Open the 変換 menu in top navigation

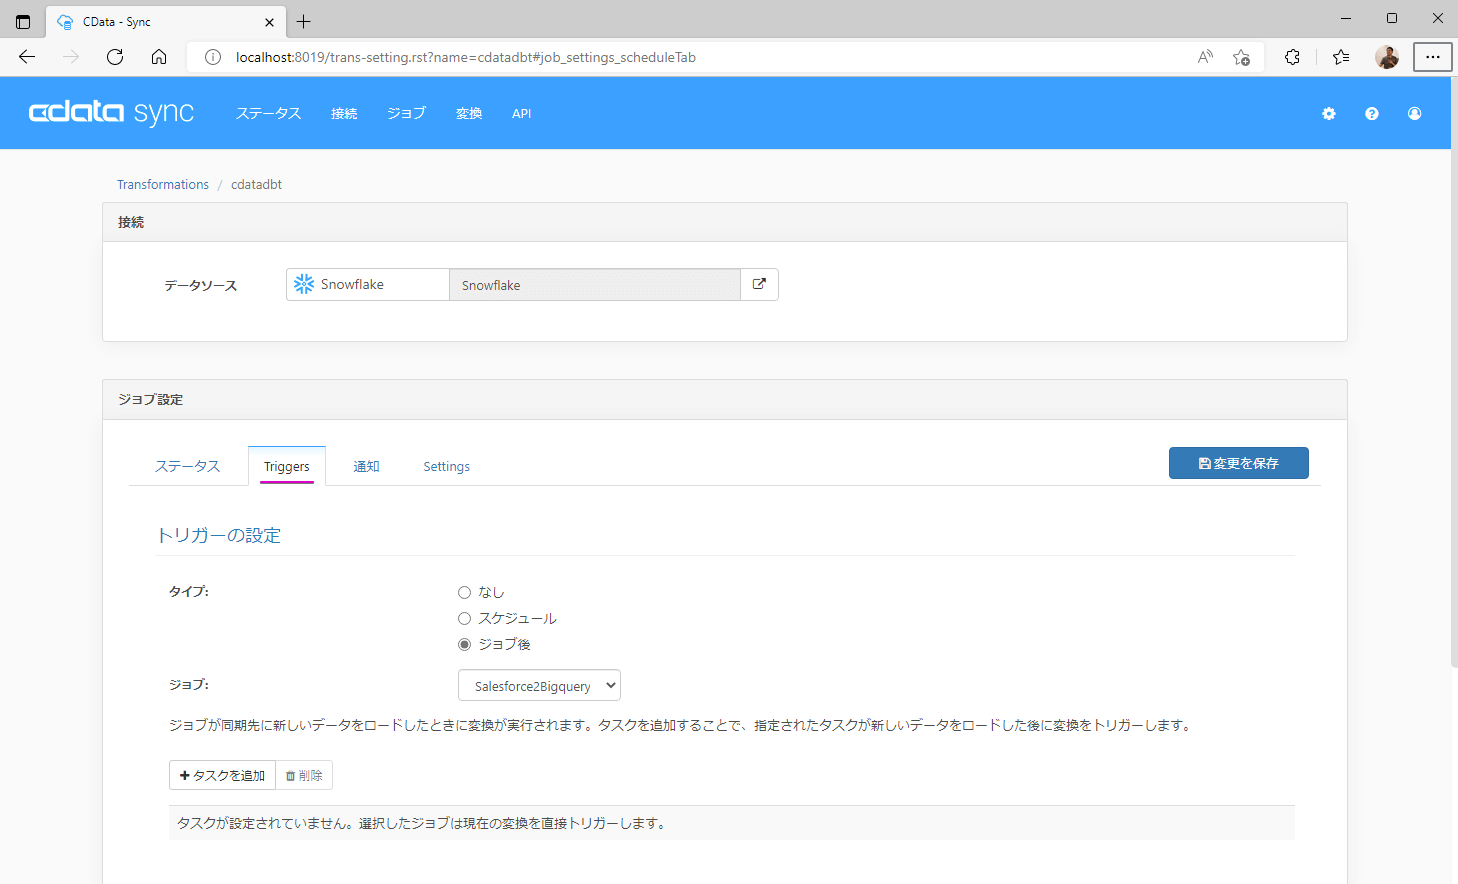(x=469, y=114)
